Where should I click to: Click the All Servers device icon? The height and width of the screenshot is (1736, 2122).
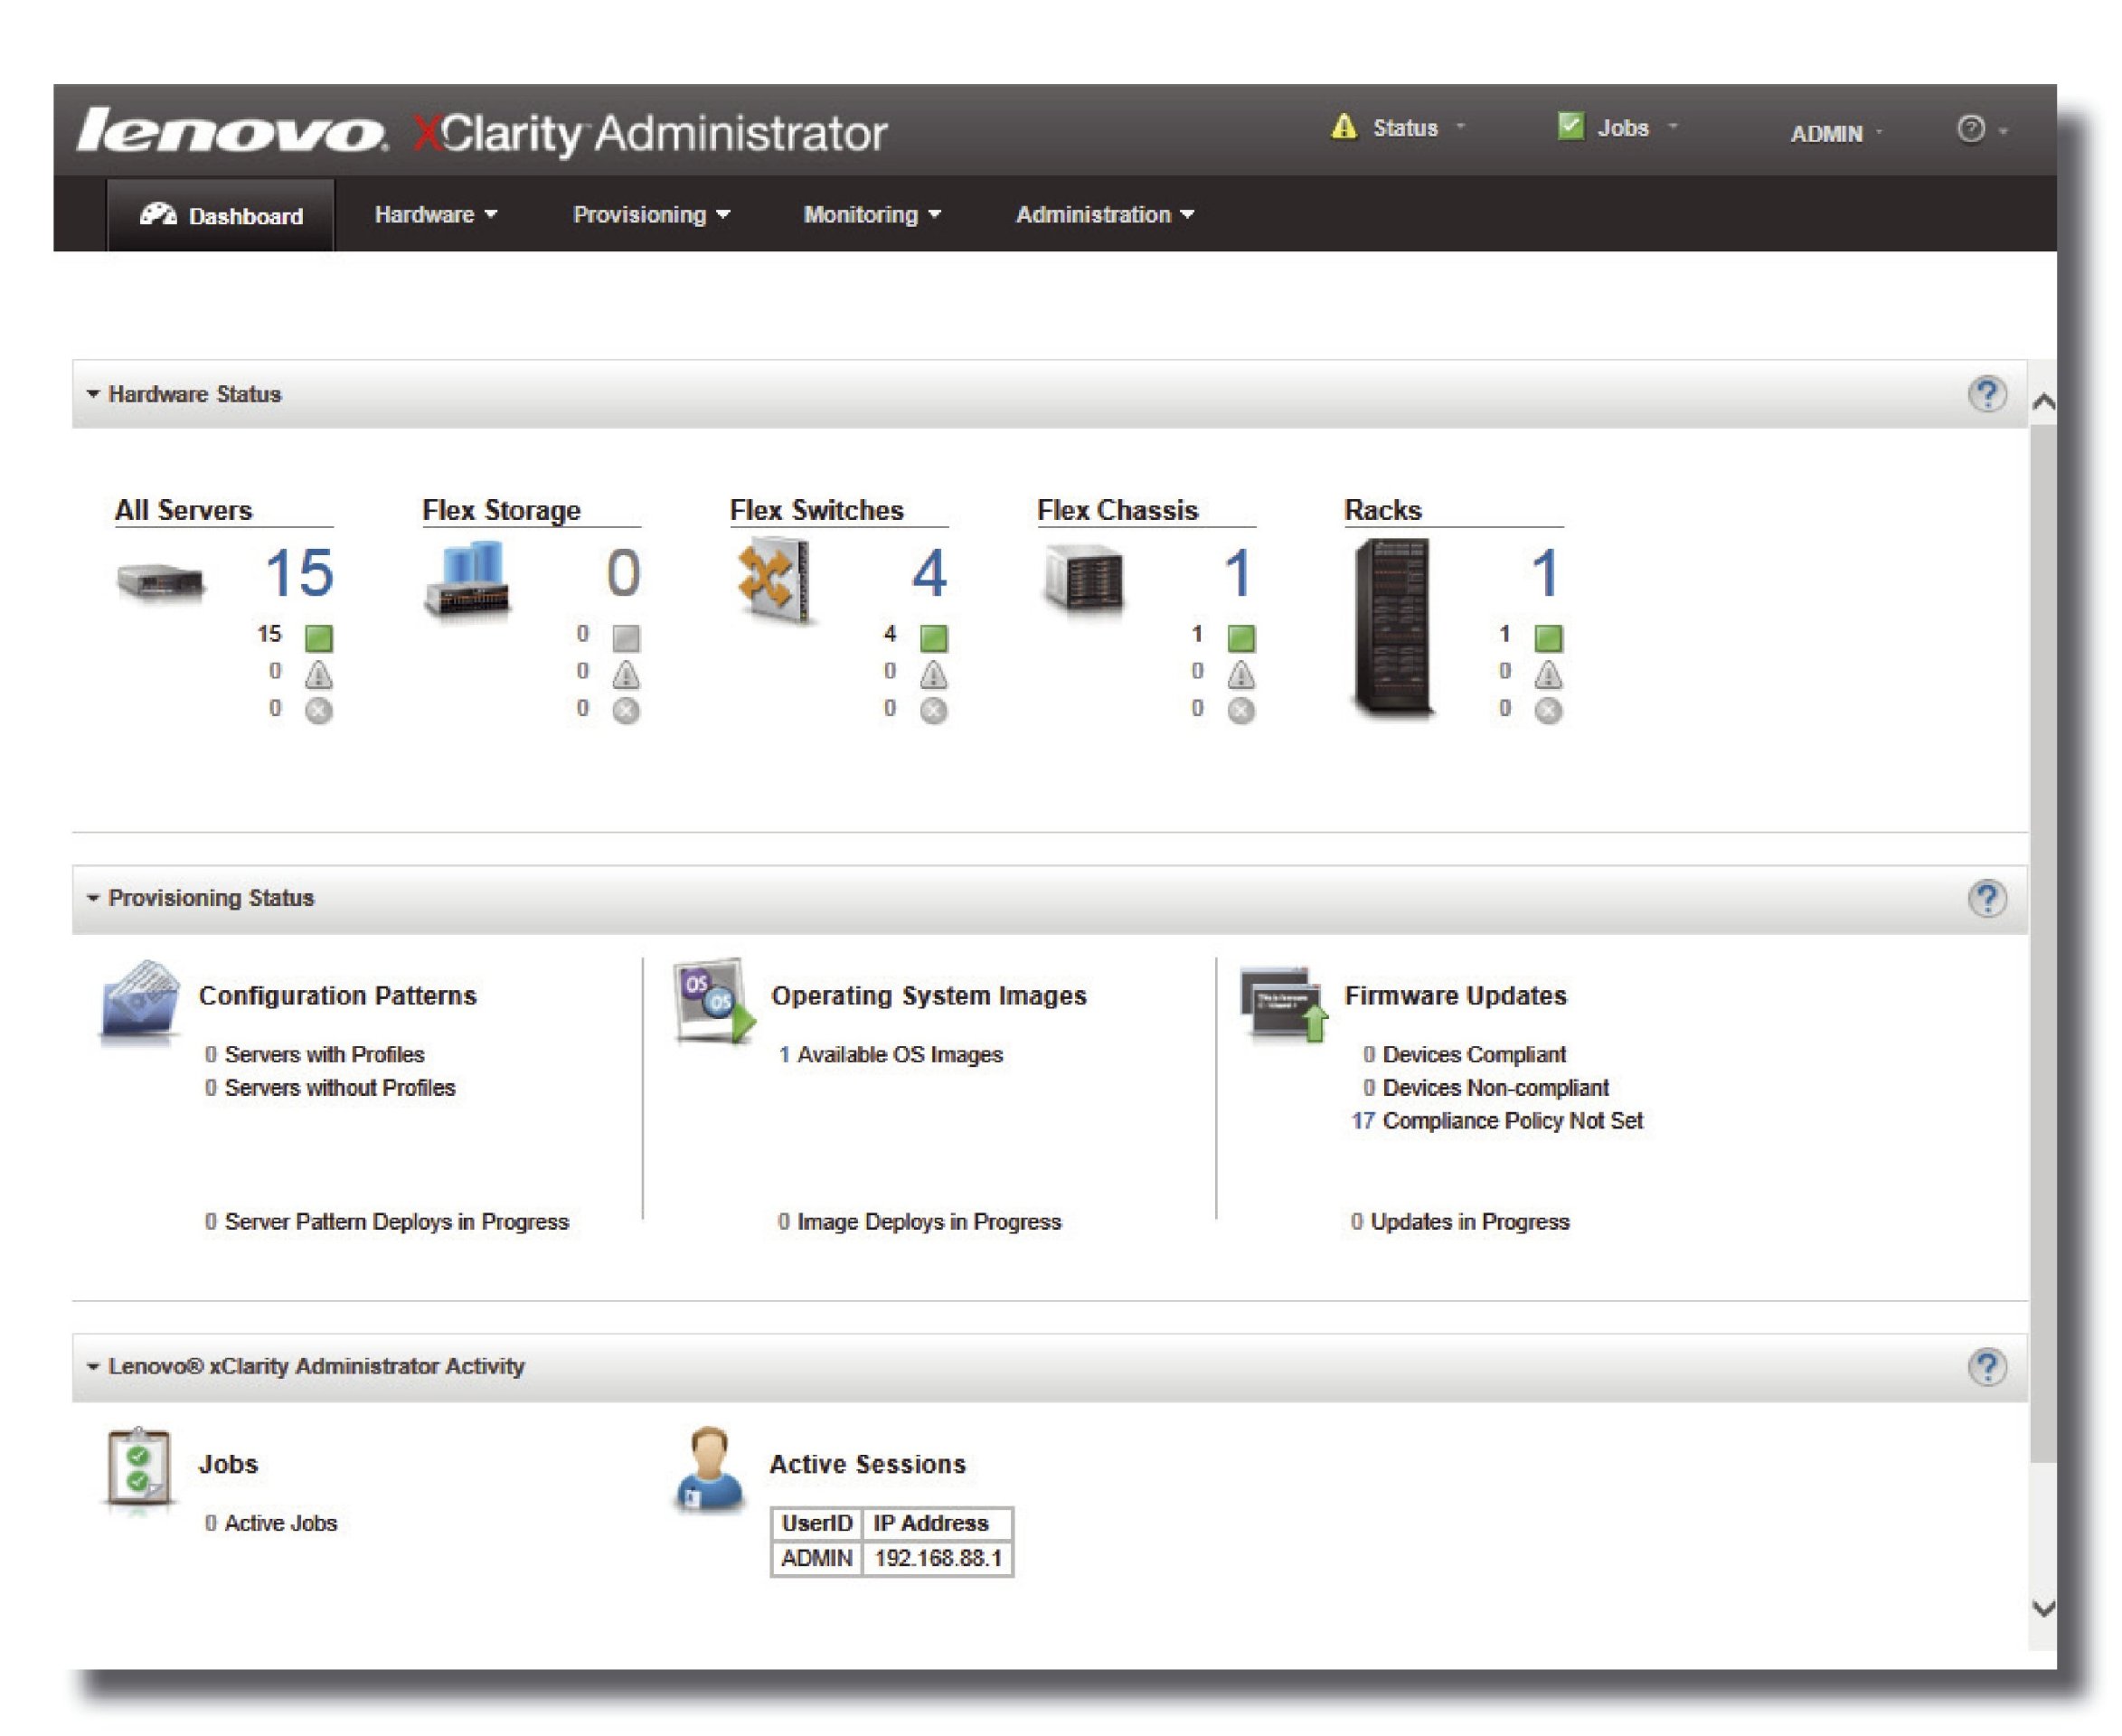(160, 581)
